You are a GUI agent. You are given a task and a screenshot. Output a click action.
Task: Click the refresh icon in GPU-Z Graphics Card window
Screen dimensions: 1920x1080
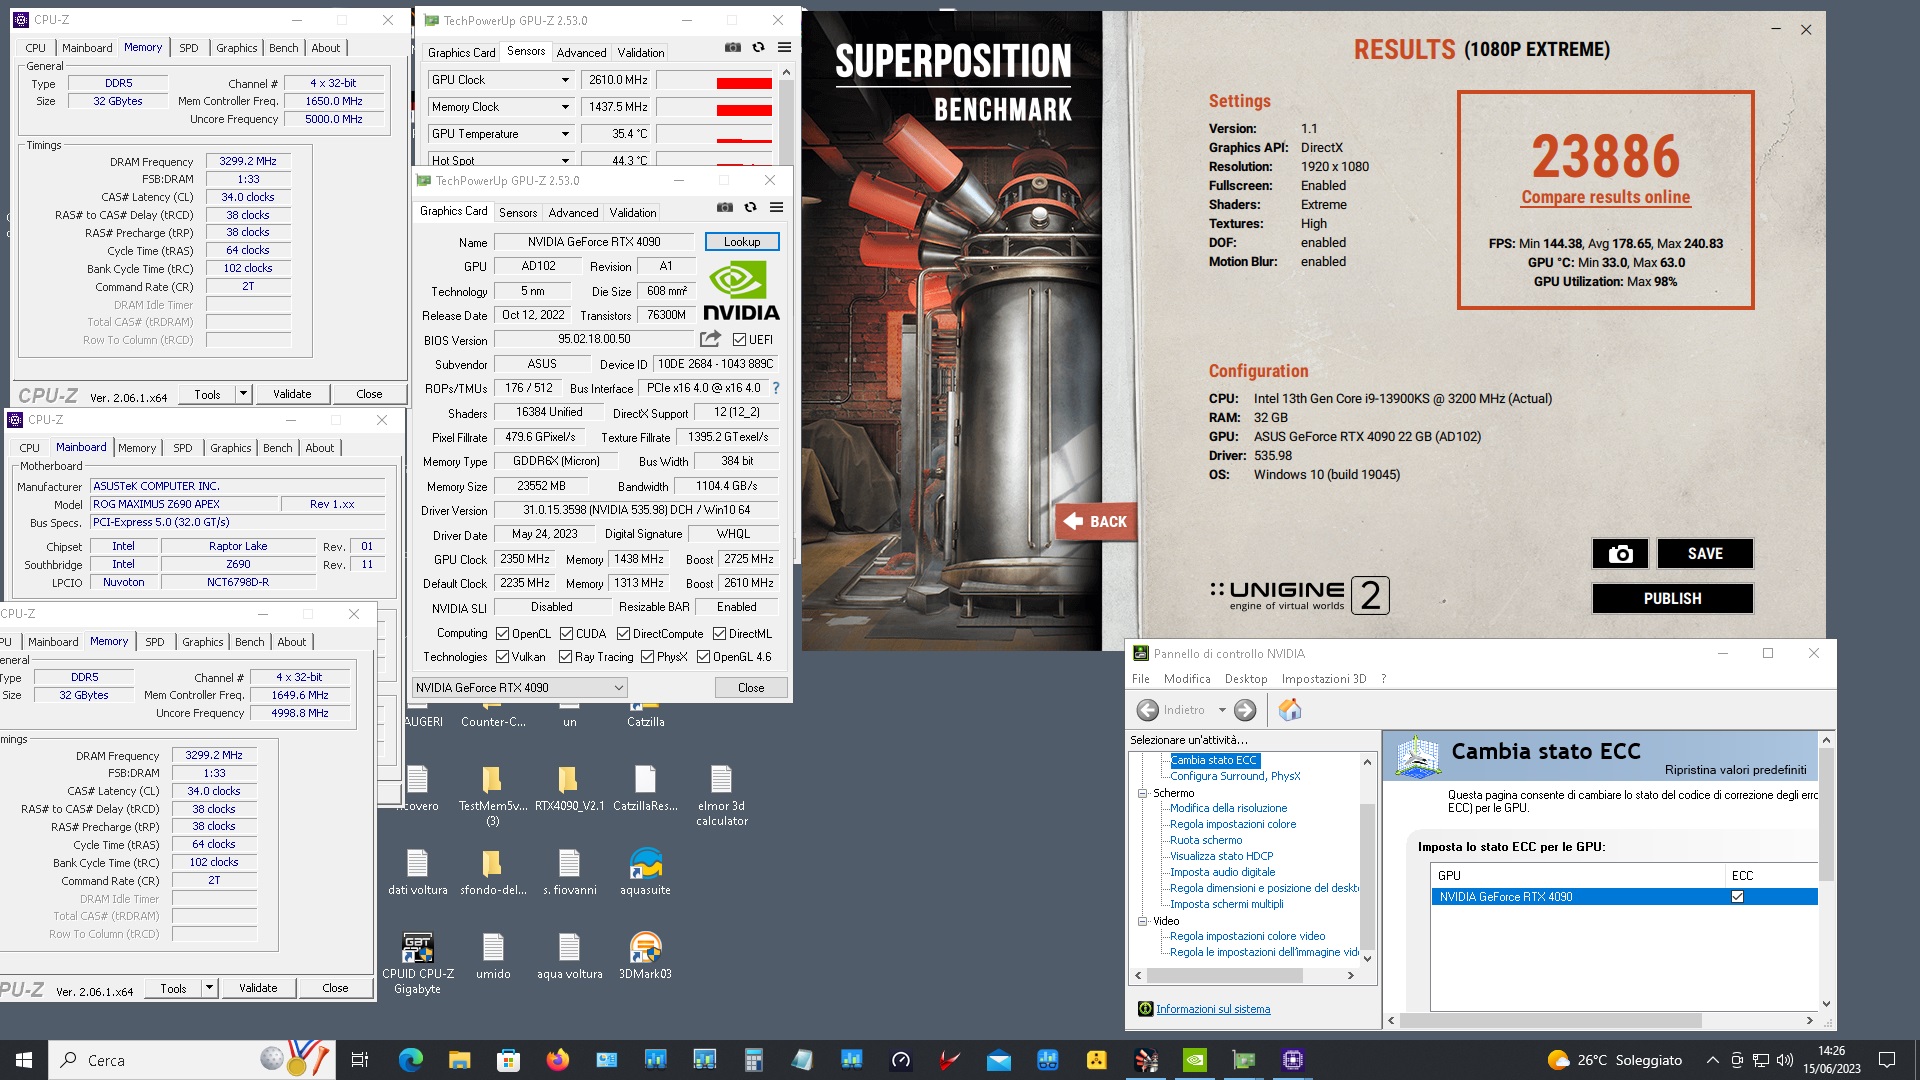pyautogui.click(x=750, y=208)
